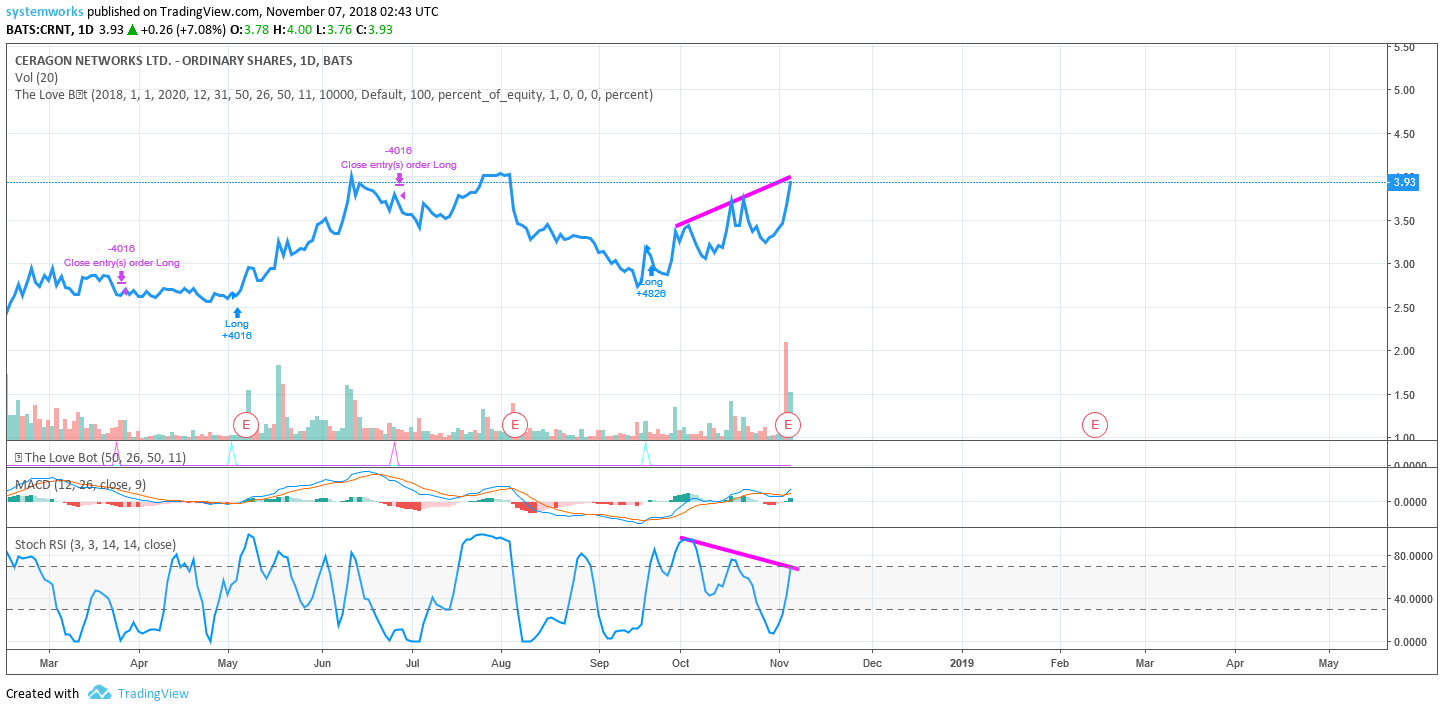Click the 2.00 price axis label
Image resolution: width=1444 pixels, height=711 pixels.
point(1405,351)
